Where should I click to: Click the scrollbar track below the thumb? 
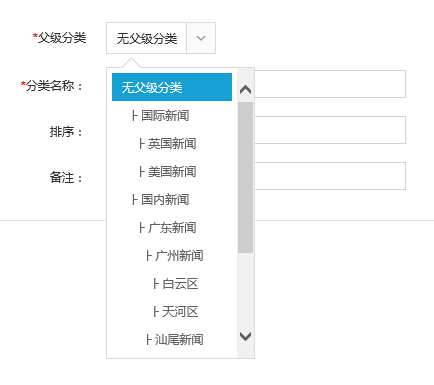click(x=246, y=290)
